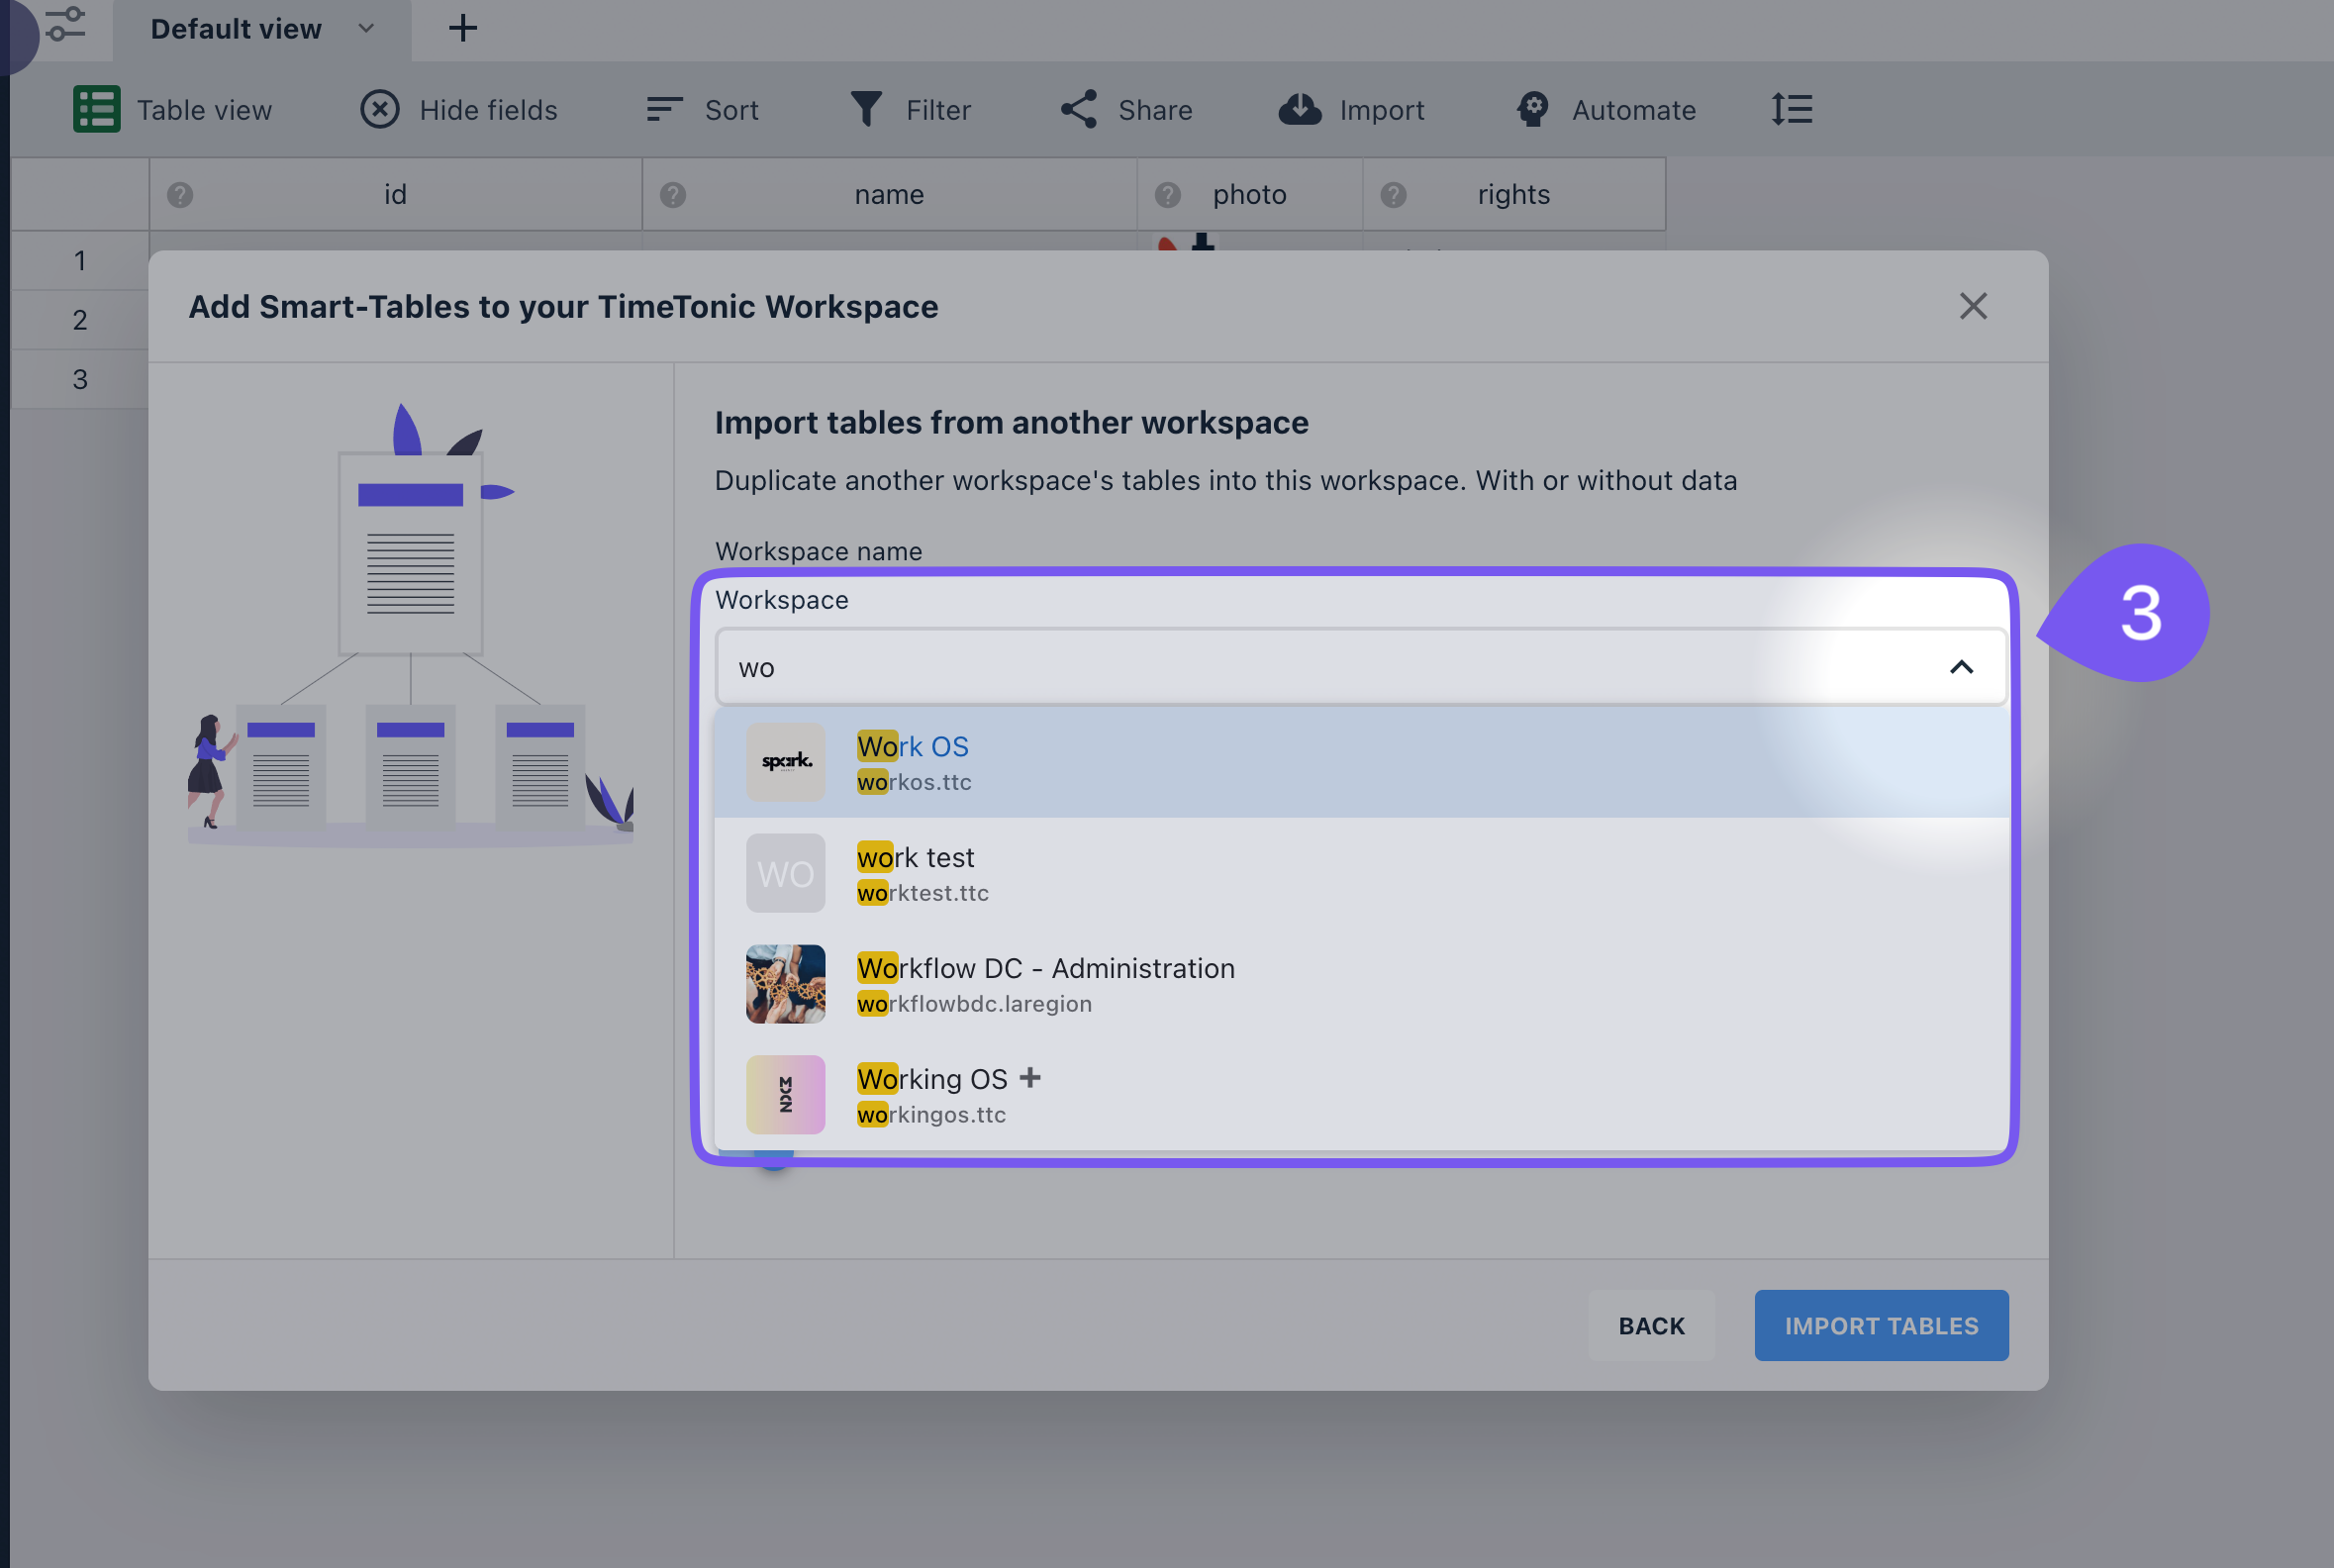The width and height of the screenshot is (2334, 1568).
Task: Select row number 2
Action: point(80,320)
